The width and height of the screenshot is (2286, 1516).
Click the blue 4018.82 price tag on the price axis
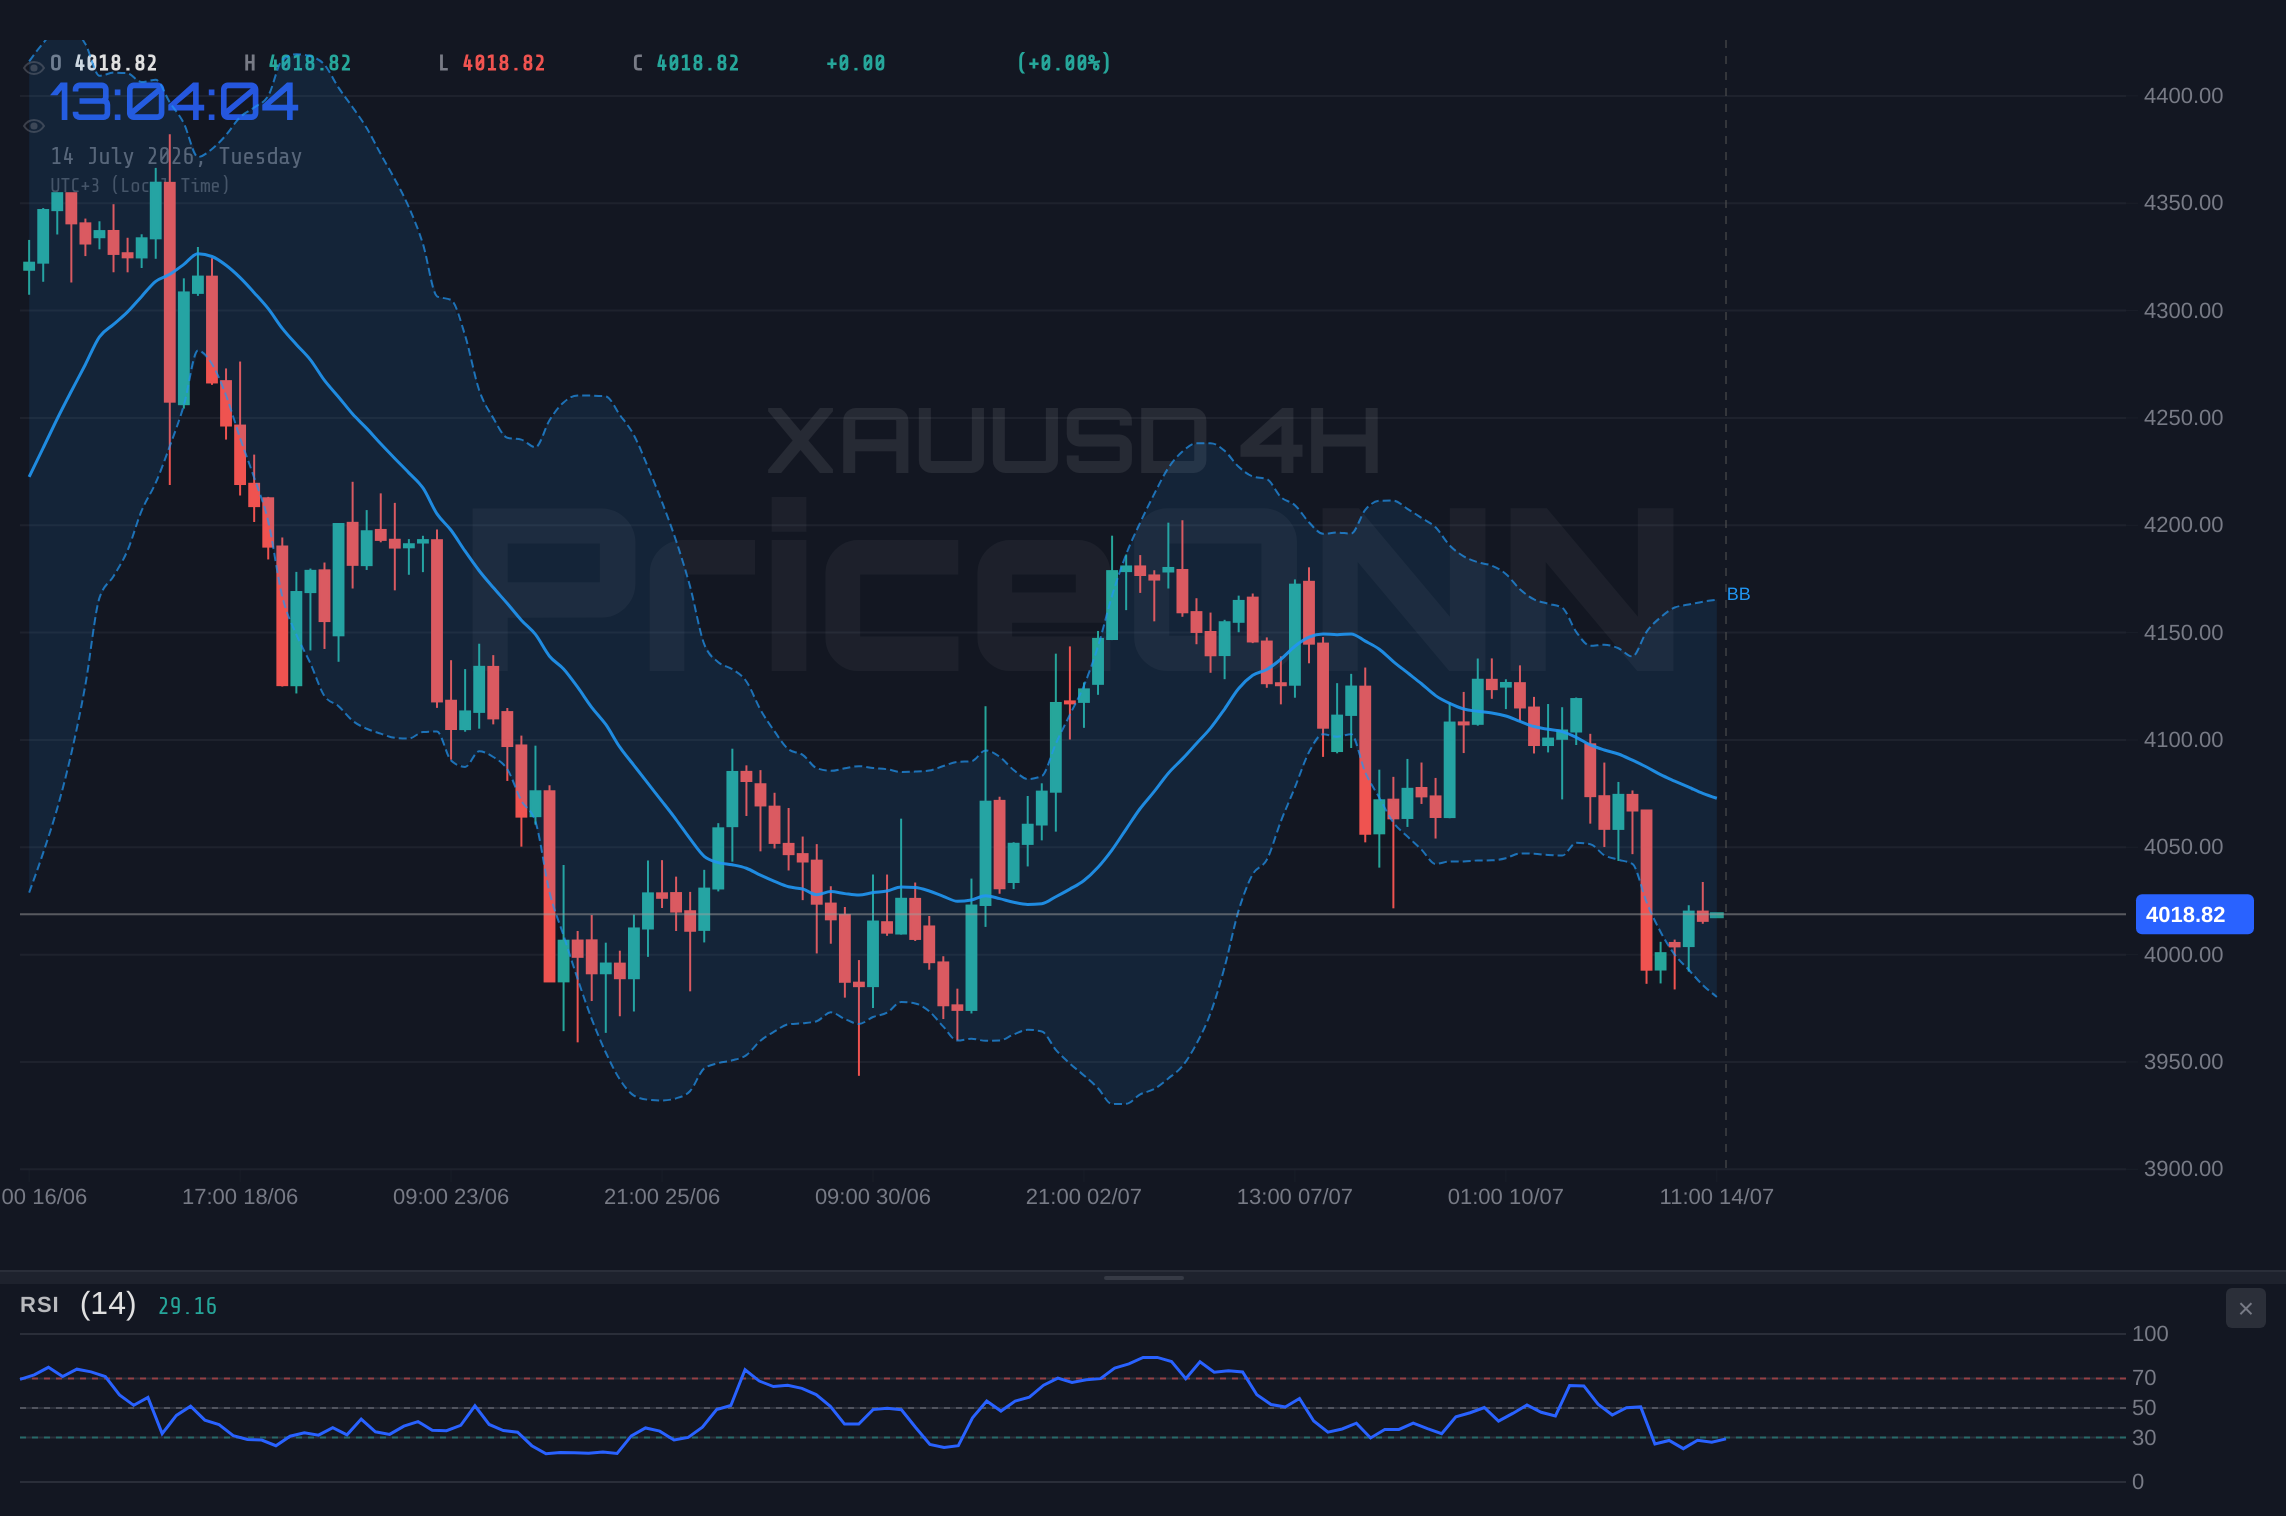[x=2194, y=914]
